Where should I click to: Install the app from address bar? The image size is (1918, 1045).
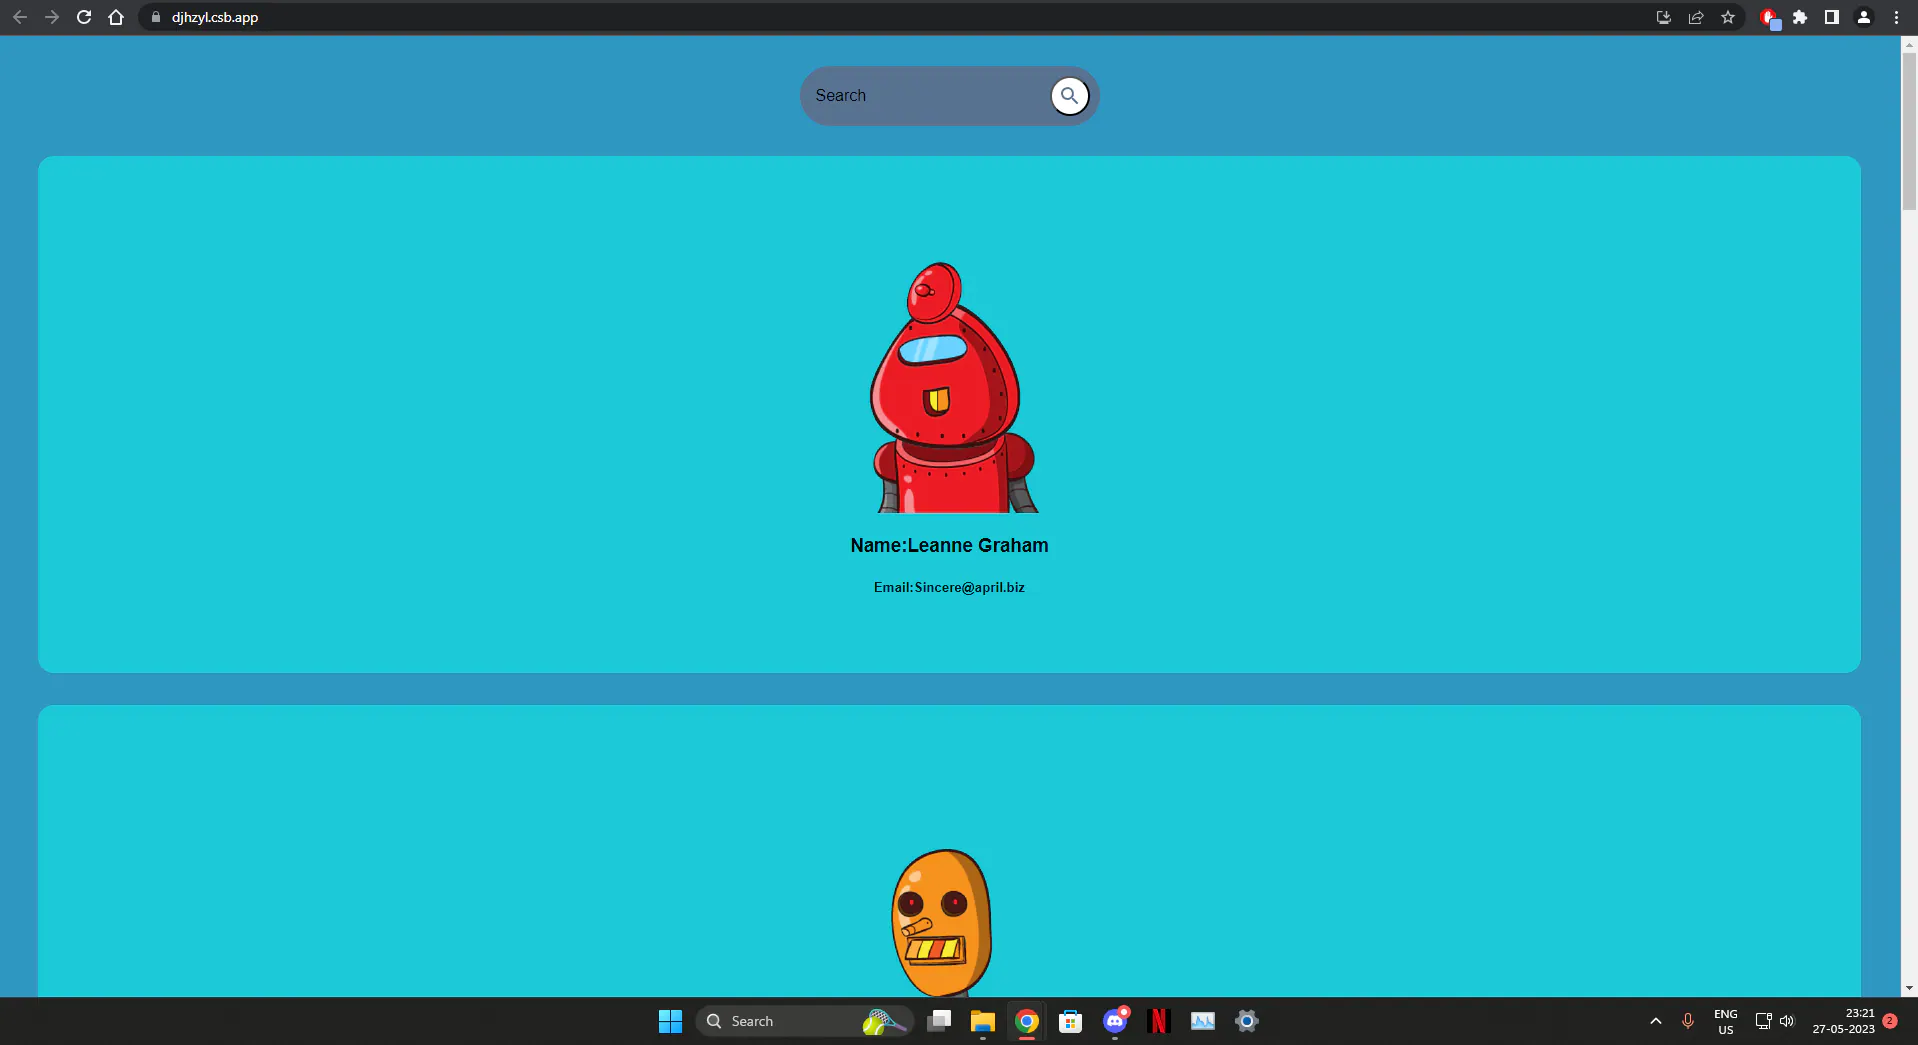pyautogui.click(x=1664, y=17)
